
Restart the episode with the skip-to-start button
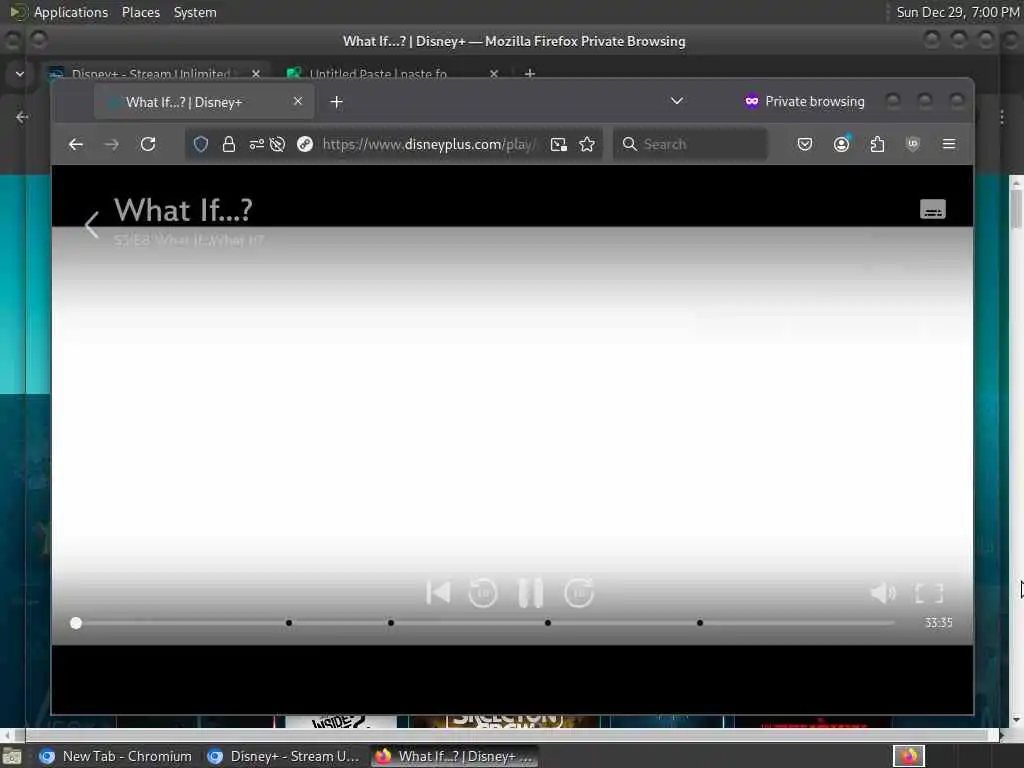point(438,593)
